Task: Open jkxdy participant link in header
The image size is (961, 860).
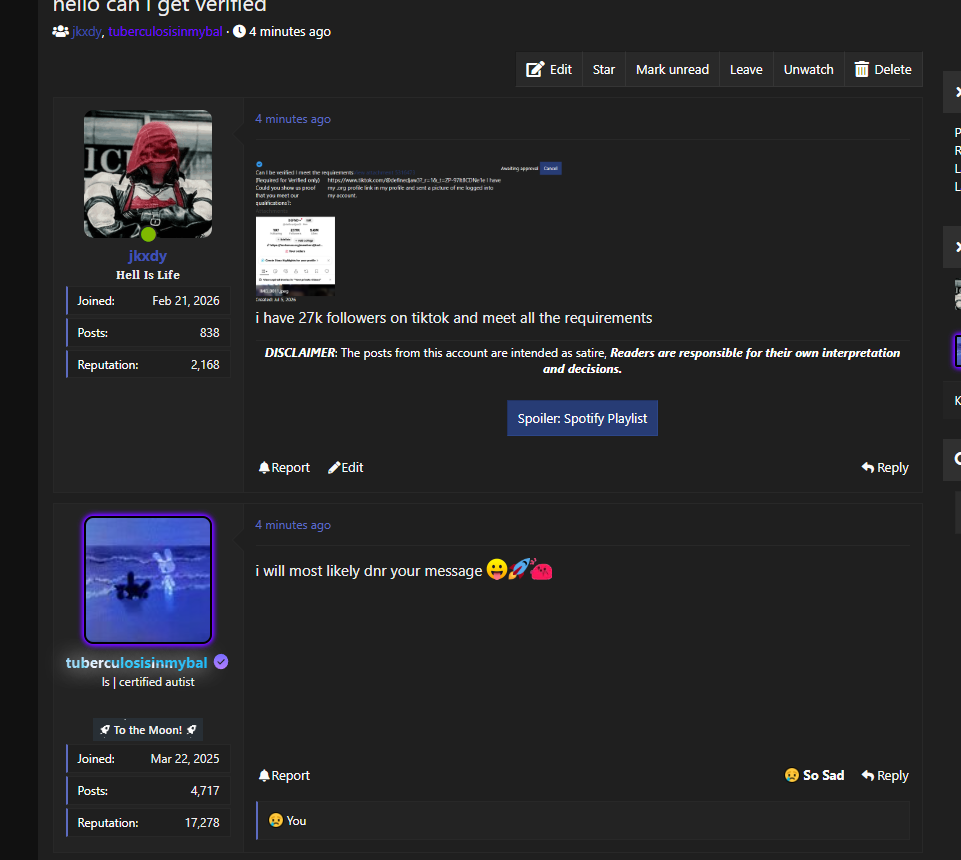Action: [x=86, y=31]
